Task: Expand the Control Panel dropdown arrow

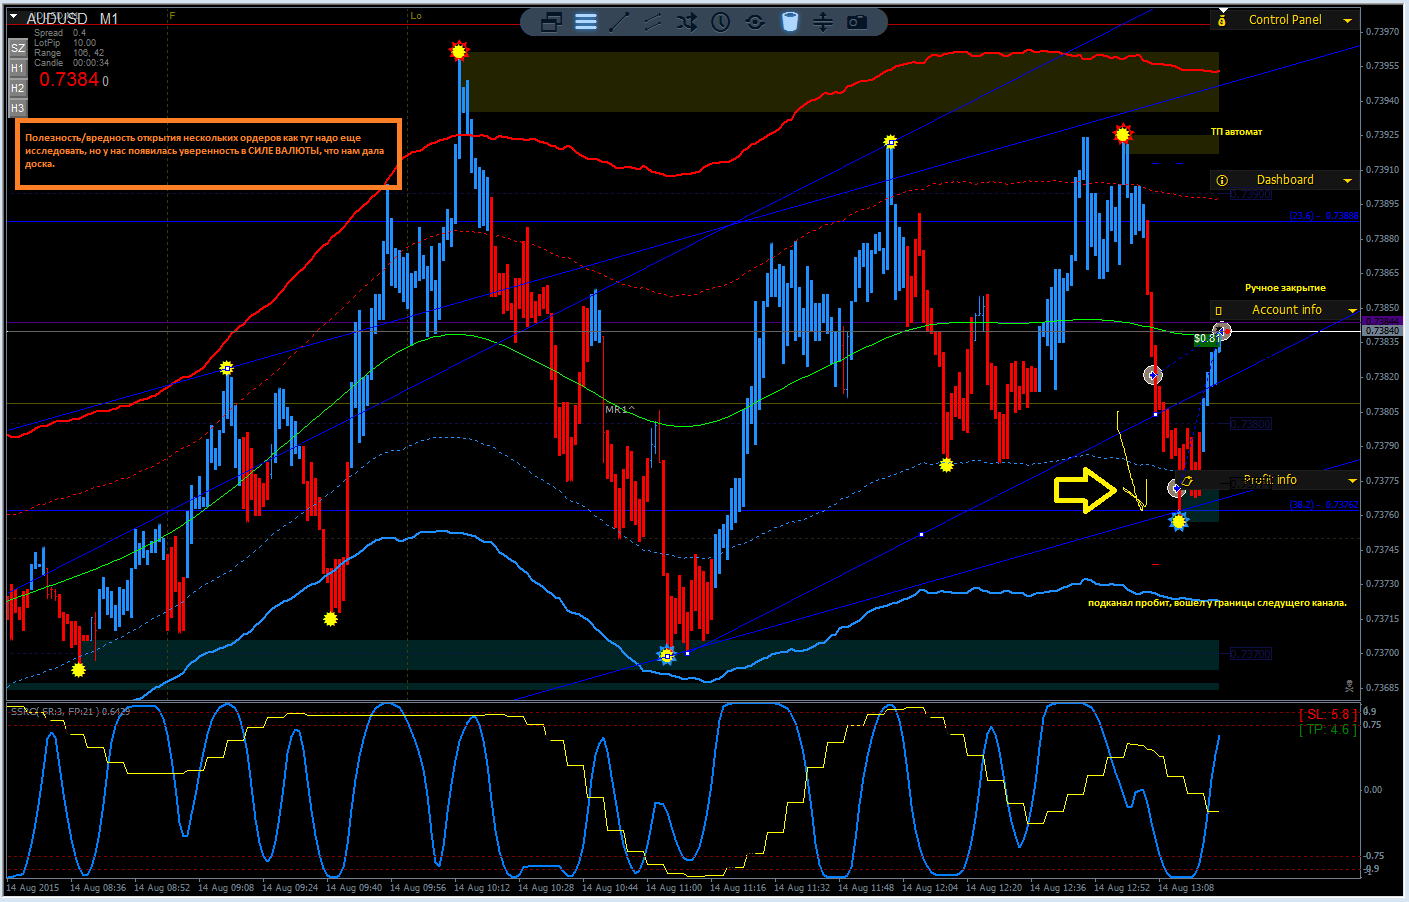Action: tap(1347, 20)
